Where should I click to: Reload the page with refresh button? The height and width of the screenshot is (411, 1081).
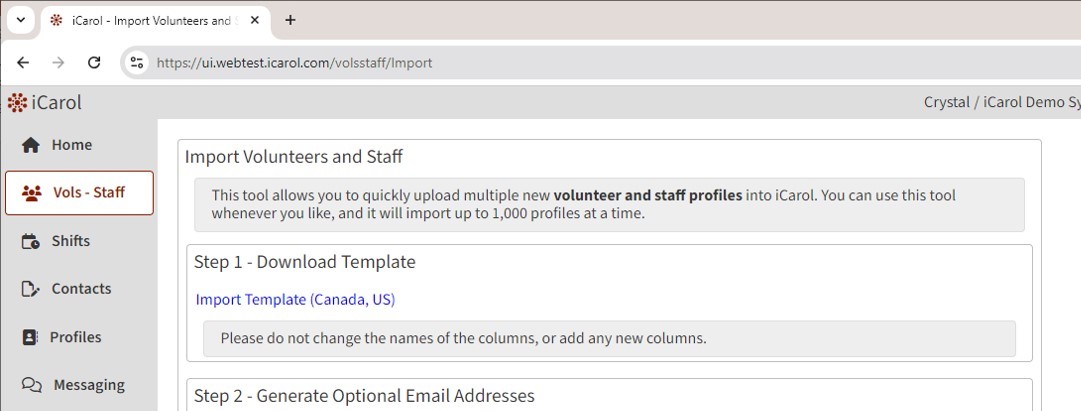click(94, 62)
